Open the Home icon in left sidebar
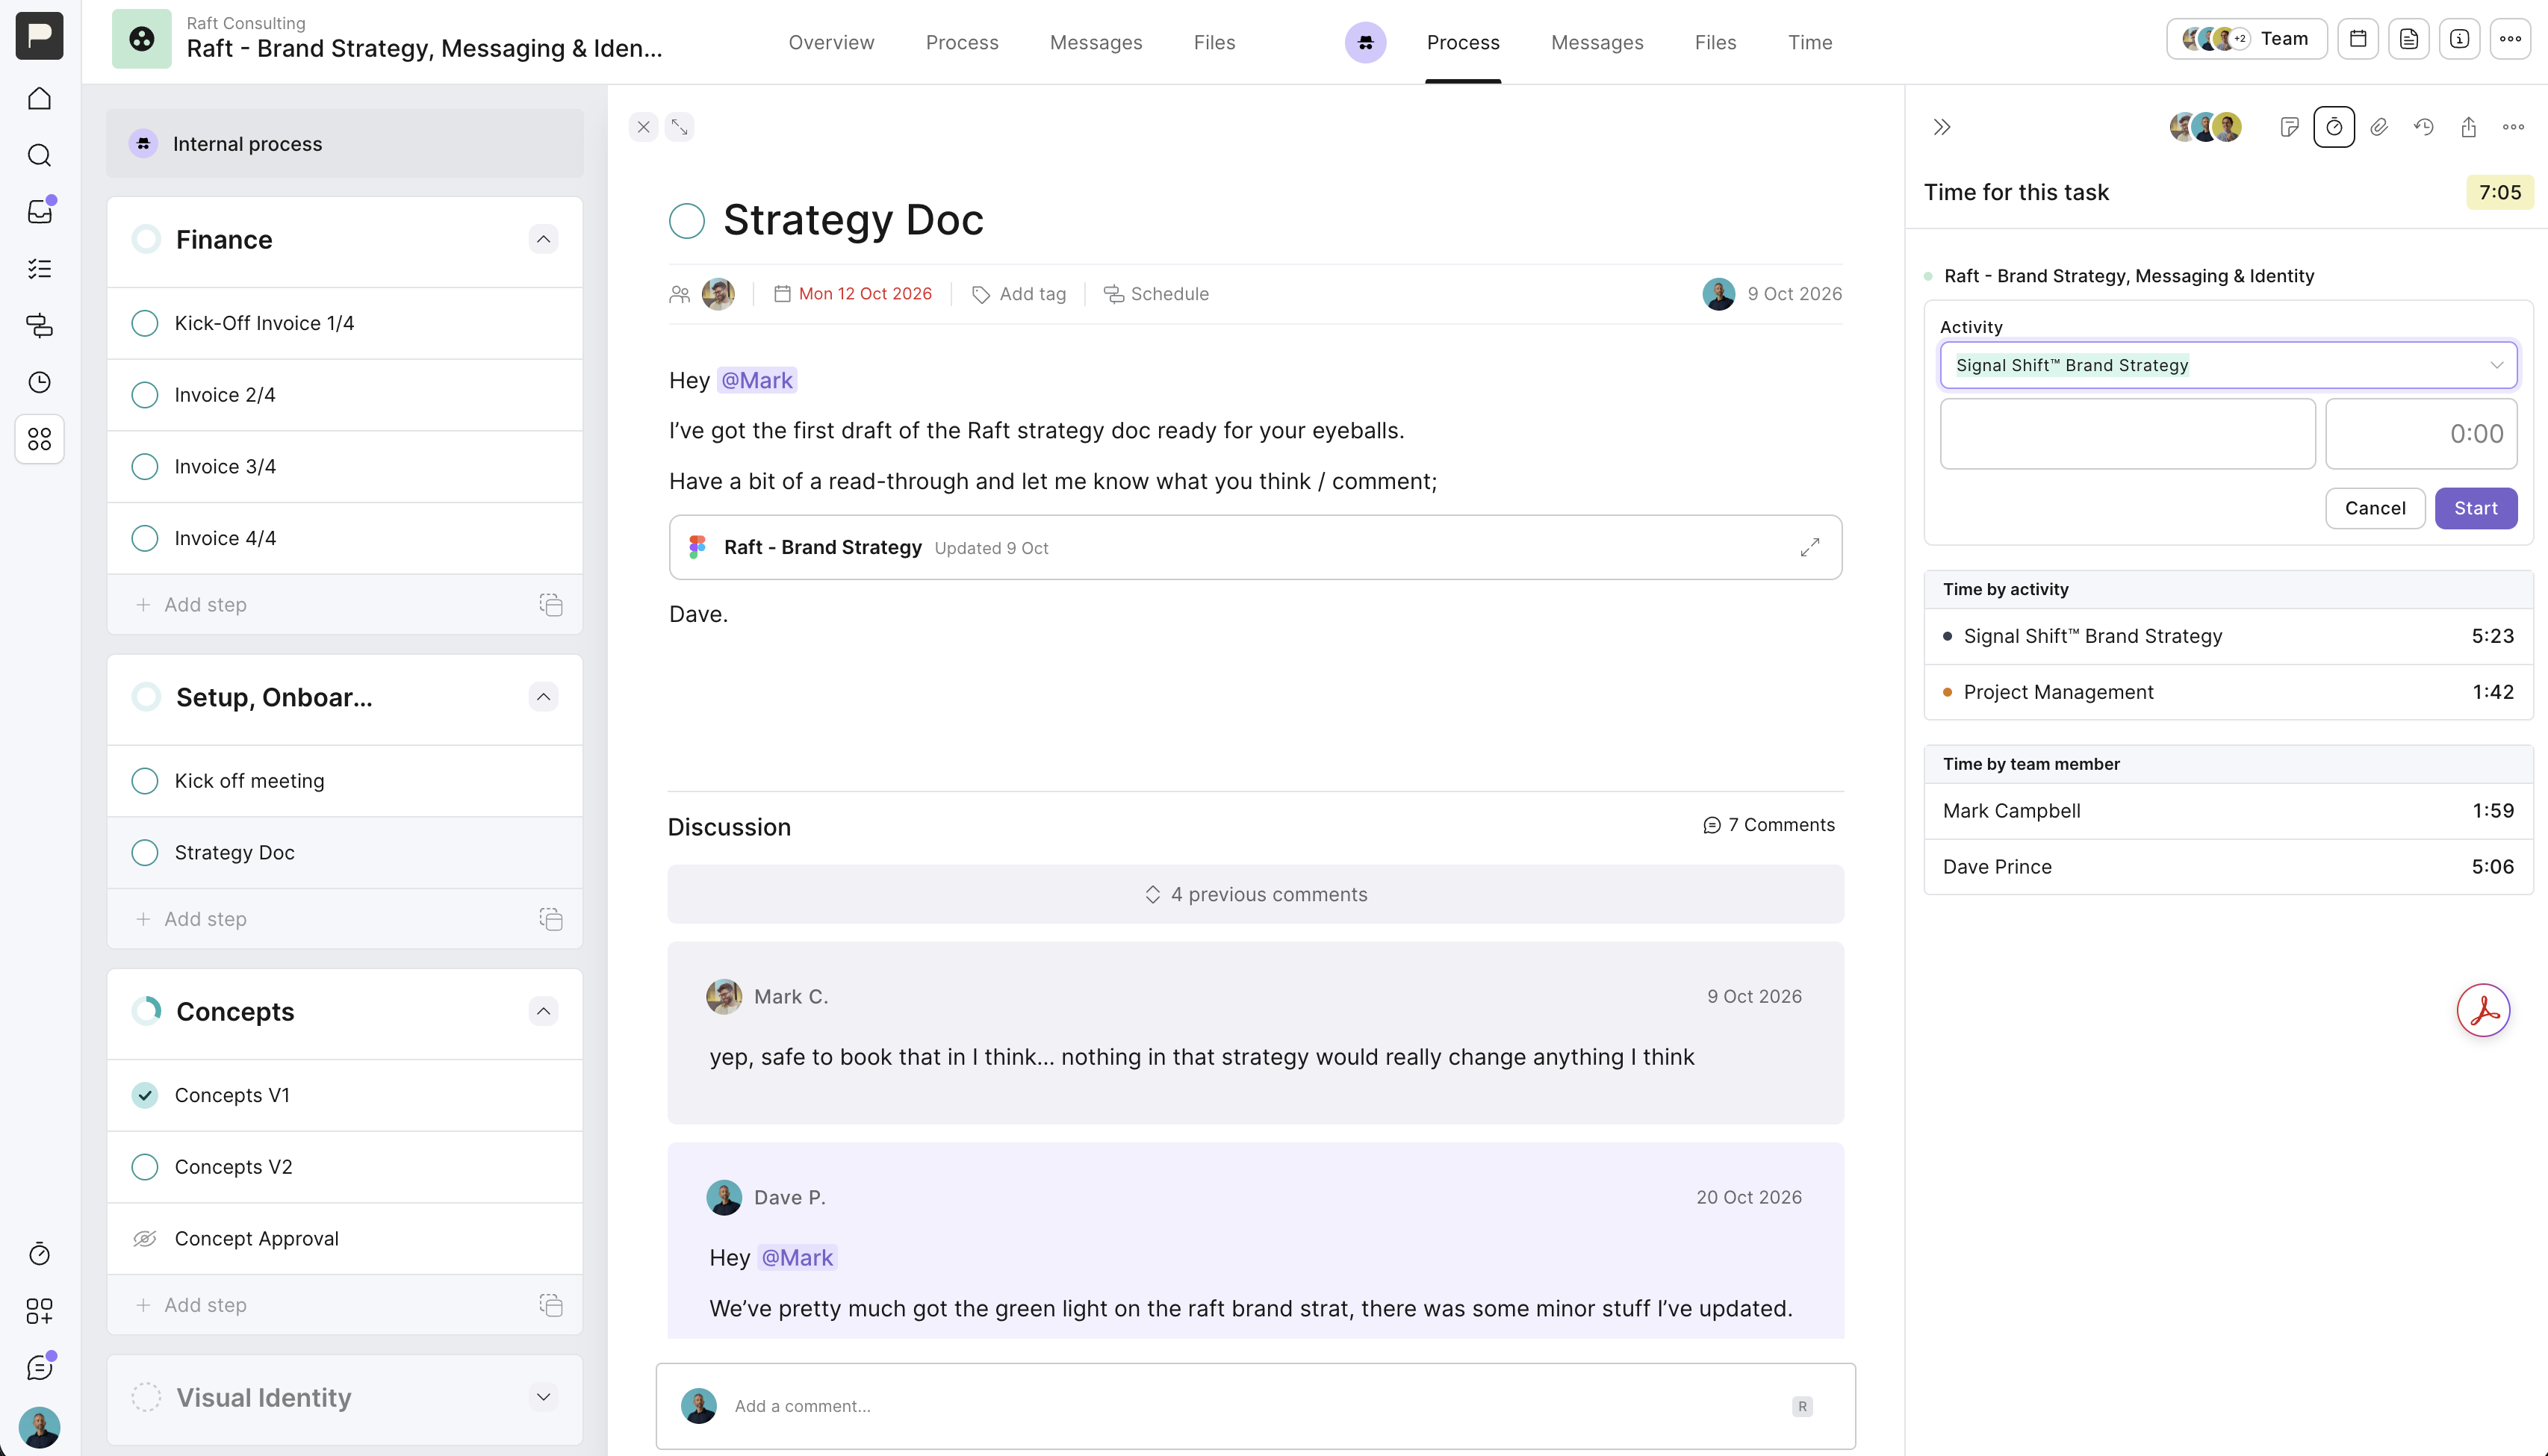 [39, 98]
